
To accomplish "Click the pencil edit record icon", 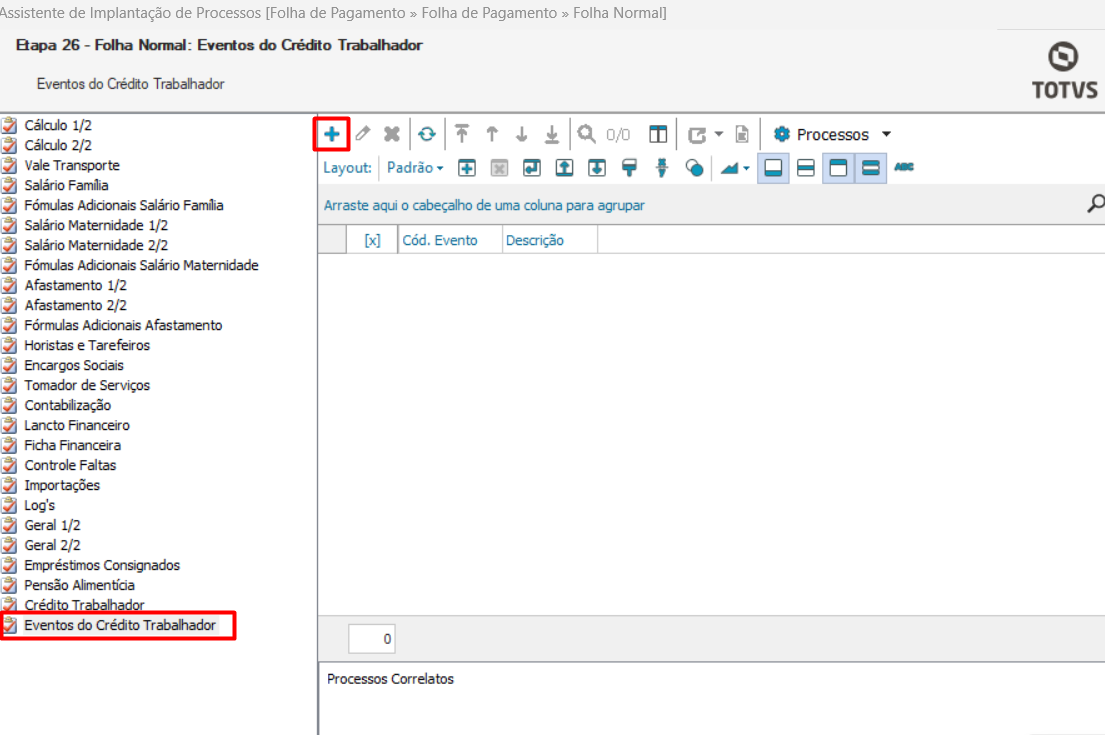I will pyautogui.click(x=363, y=134).
